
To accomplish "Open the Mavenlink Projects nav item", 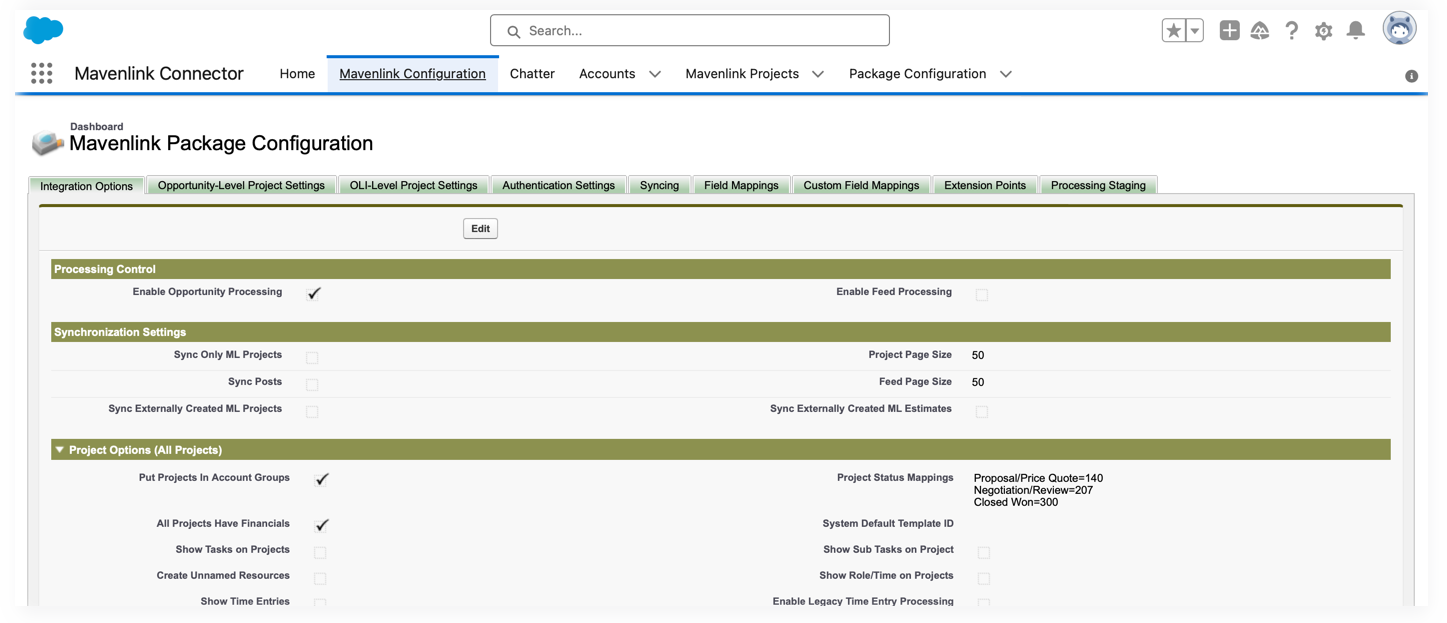I will (742, 74).
